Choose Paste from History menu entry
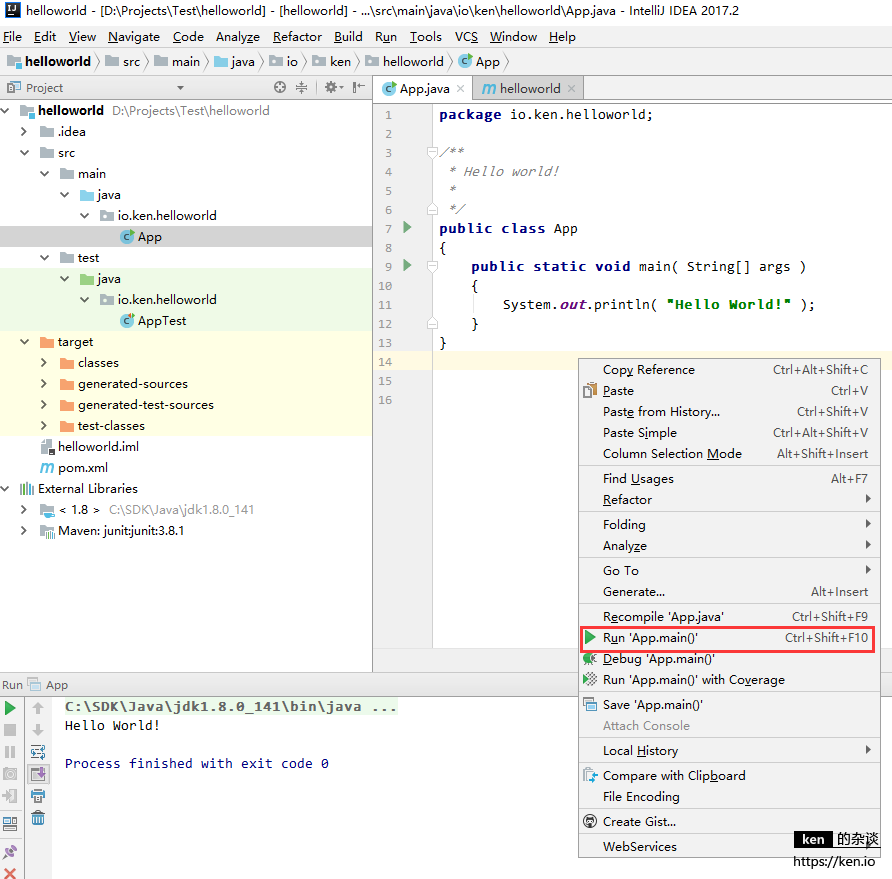892x879 pixels. [729, 411]
